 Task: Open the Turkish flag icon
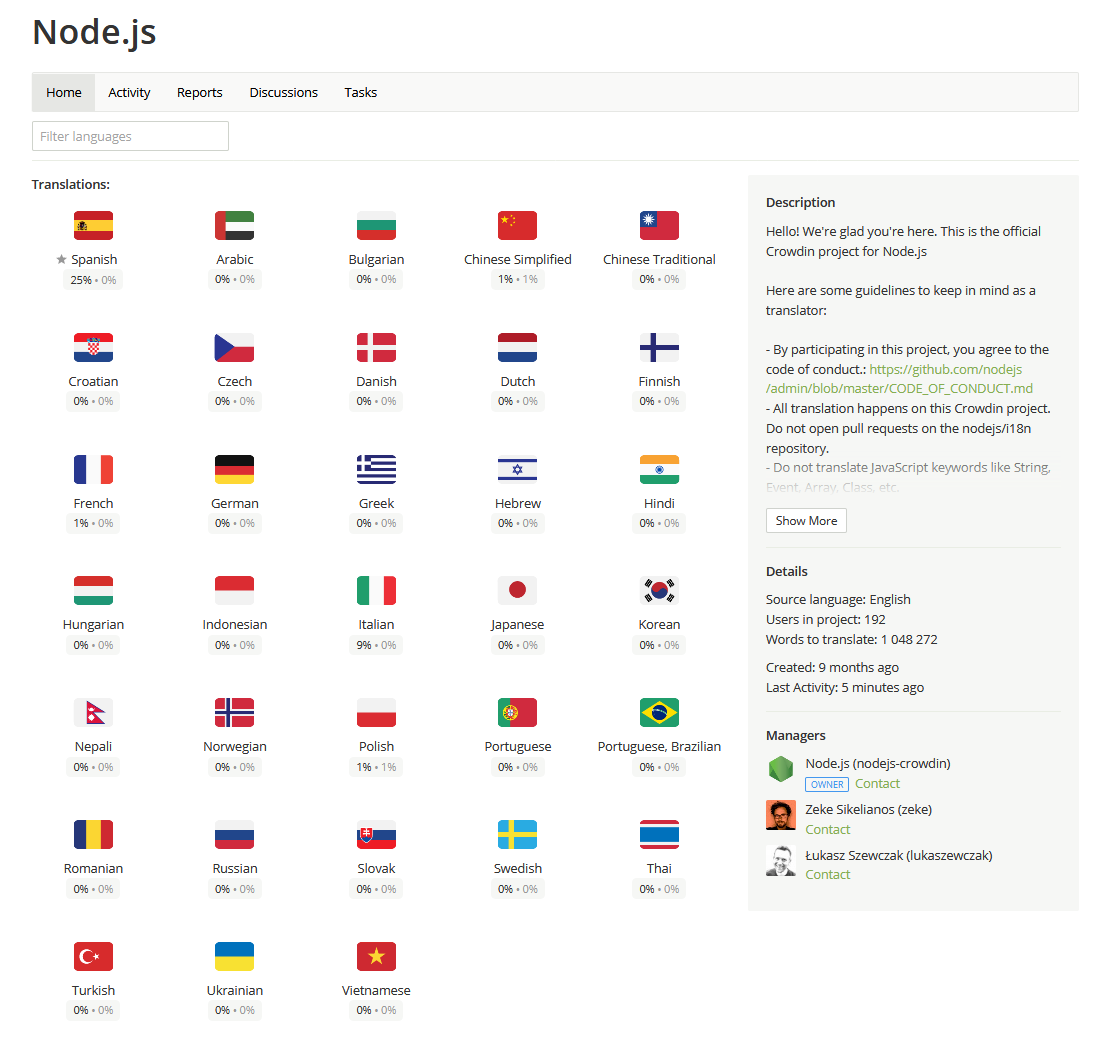point(93,957)
